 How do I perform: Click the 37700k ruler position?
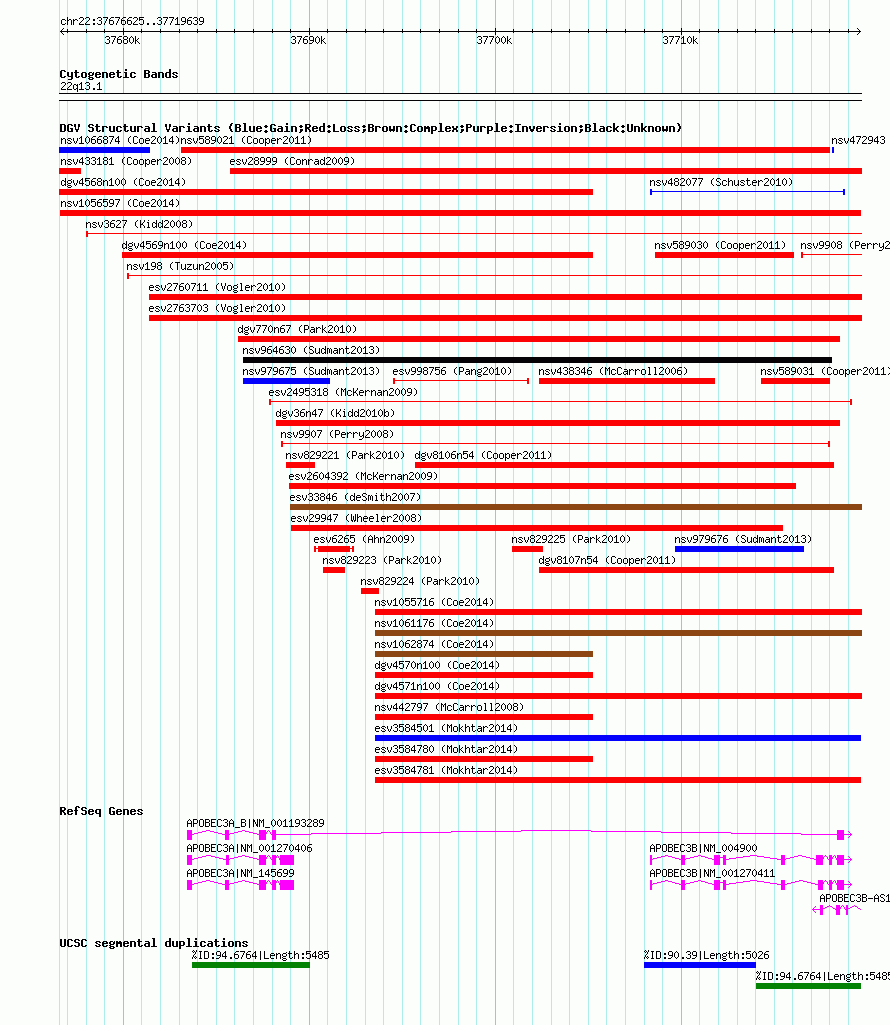[494, 40]
